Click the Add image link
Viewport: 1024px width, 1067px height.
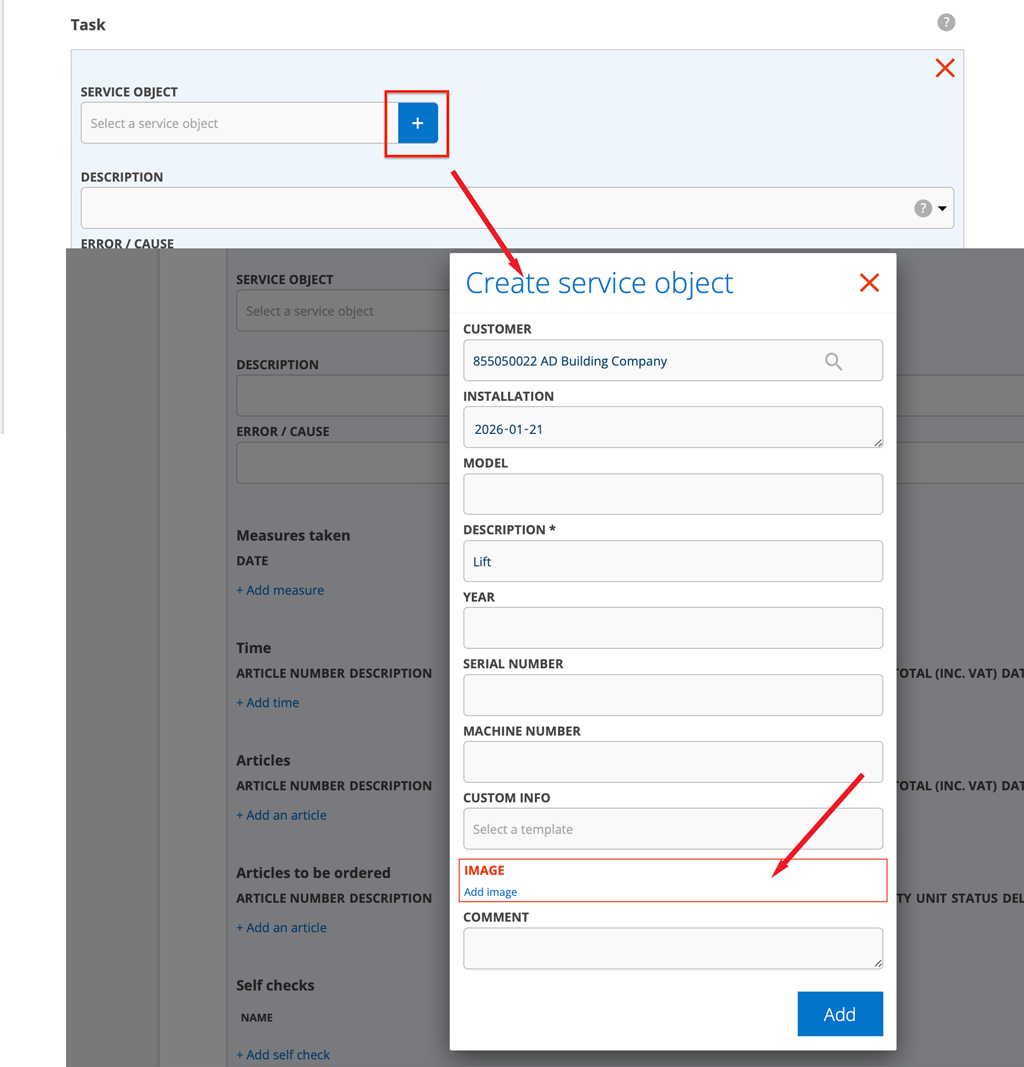pyautogui.click(x=490, y=892)
